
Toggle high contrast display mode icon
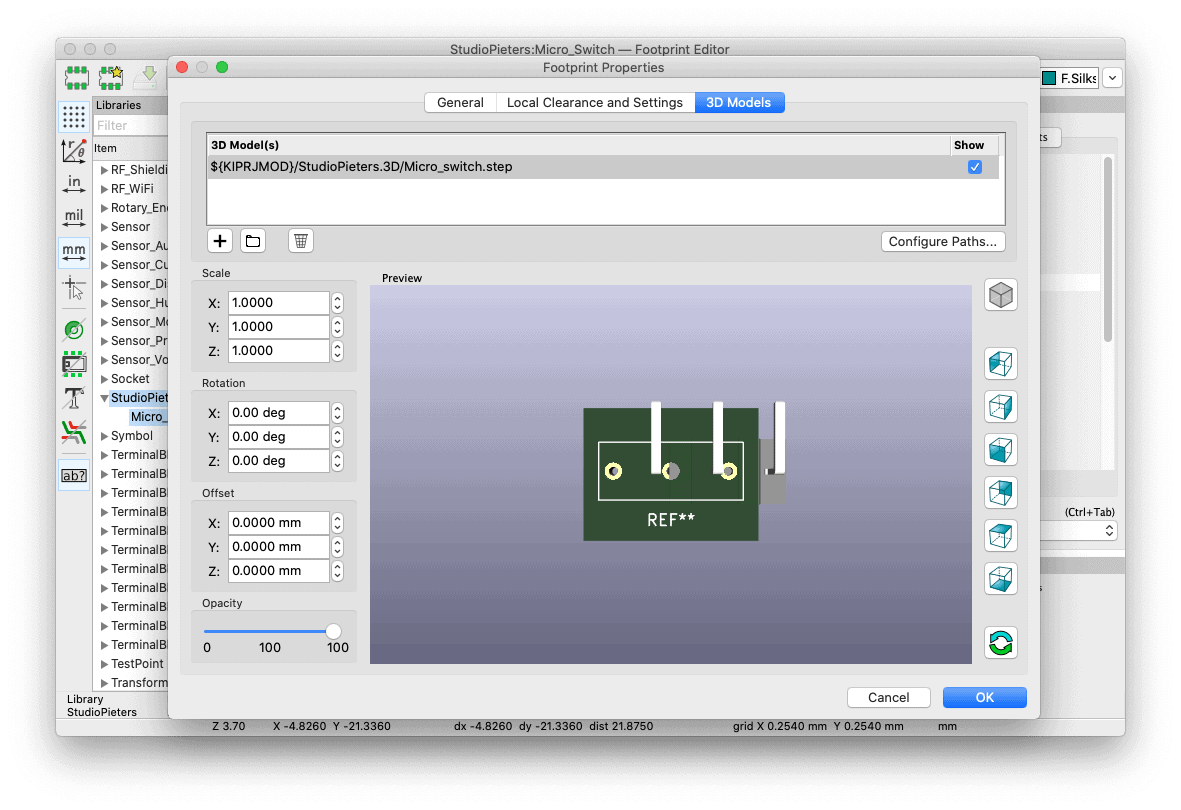click(x=74, y=433)
